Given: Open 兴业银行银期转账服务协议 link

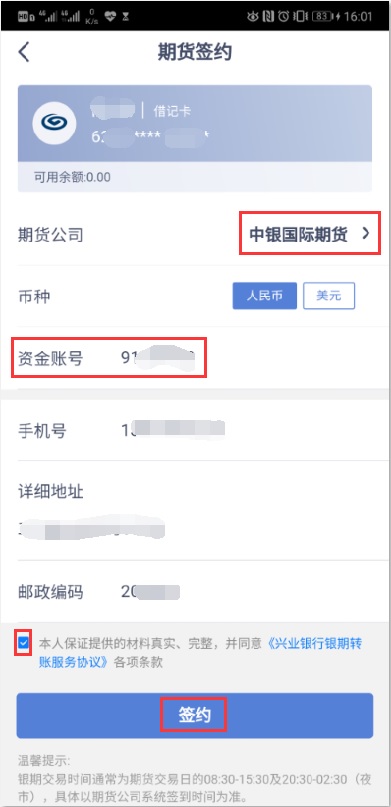Looking at the screenshot, I should tap(201, 653).
